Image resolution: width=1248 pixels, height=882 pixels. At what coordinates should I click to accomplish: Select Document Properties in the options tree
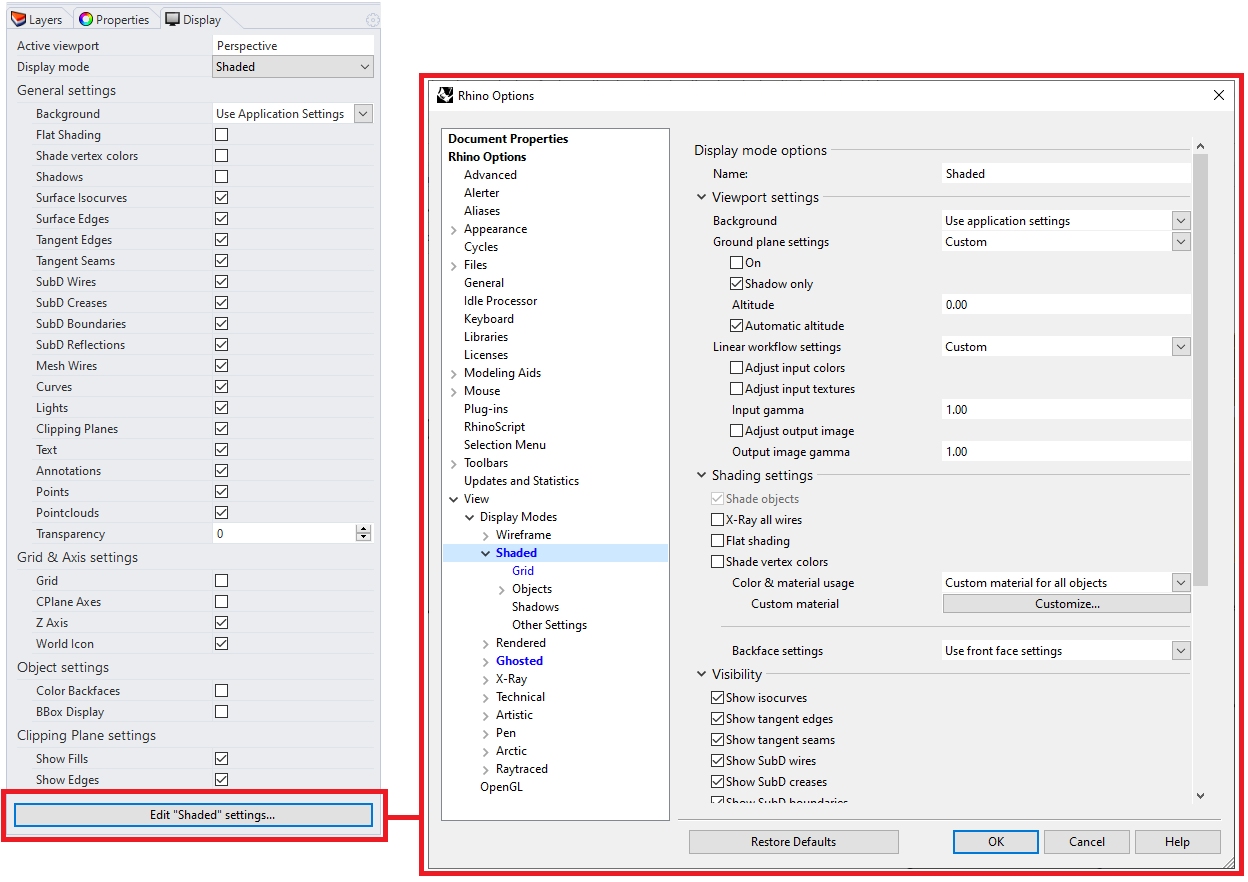click(508, 139)
